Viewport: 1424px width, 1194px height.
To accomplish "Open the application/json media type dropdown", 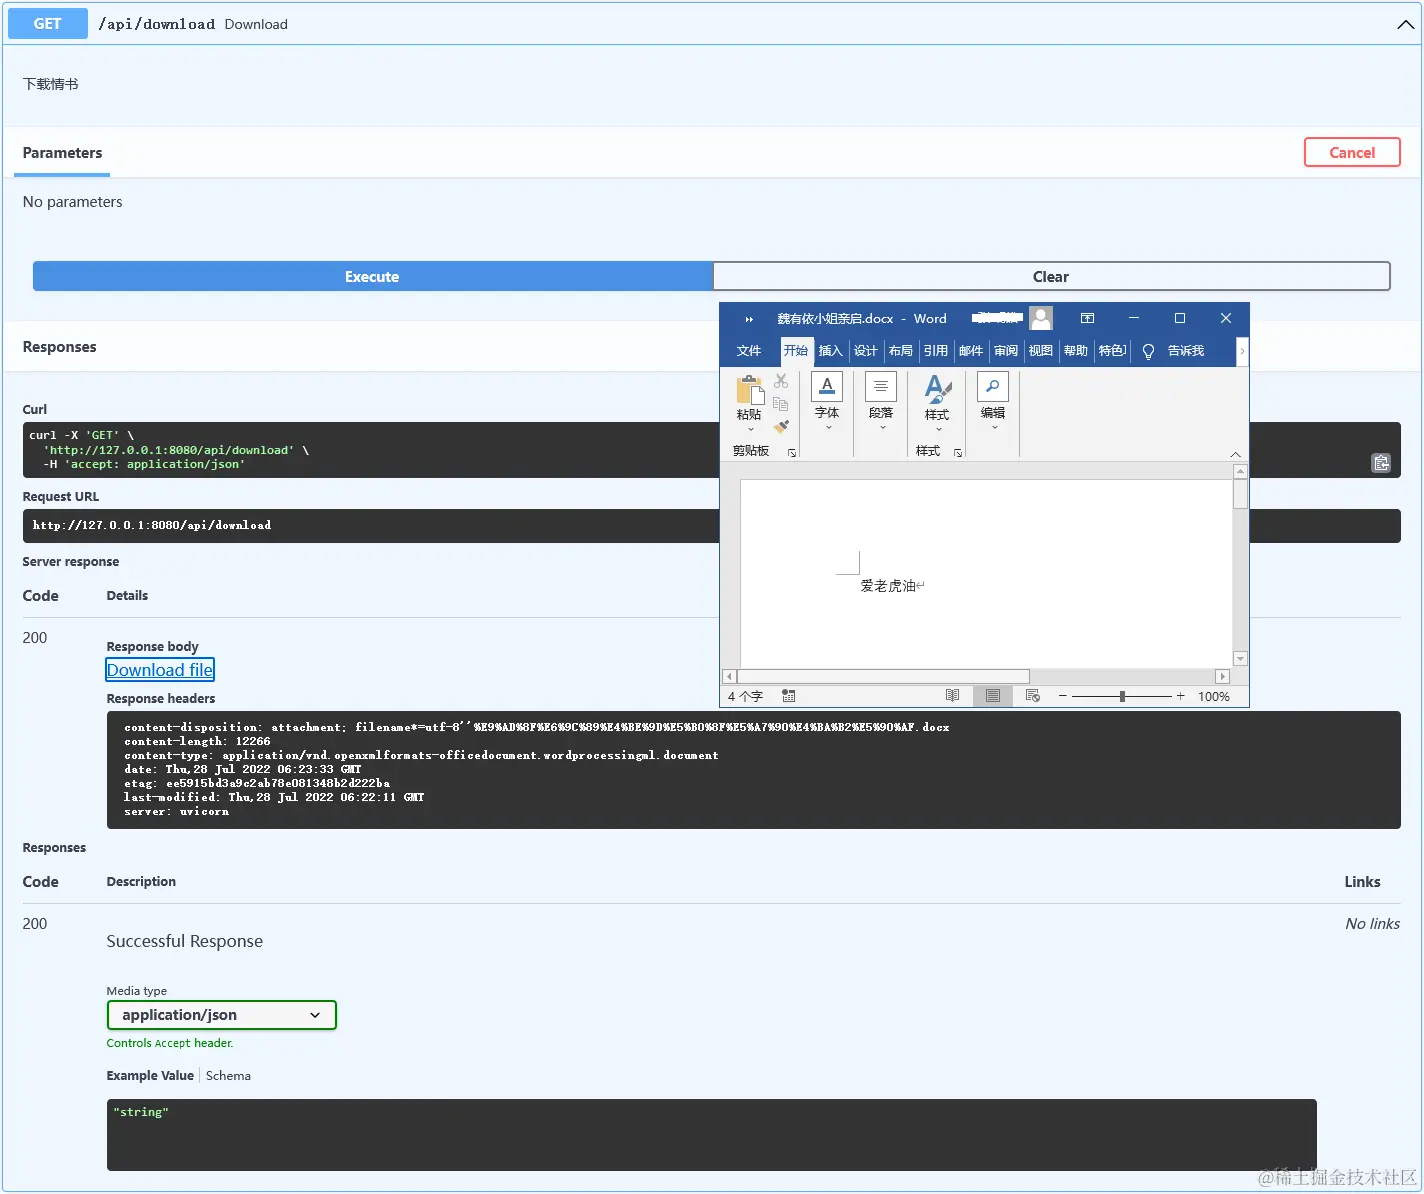I will 221,1015.
